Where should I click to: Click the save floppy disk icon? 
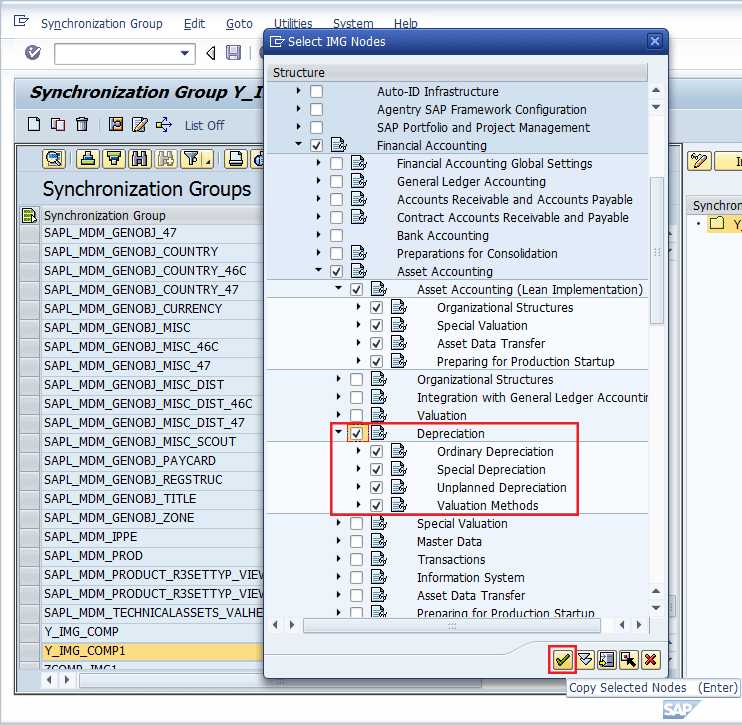(234, 53)
